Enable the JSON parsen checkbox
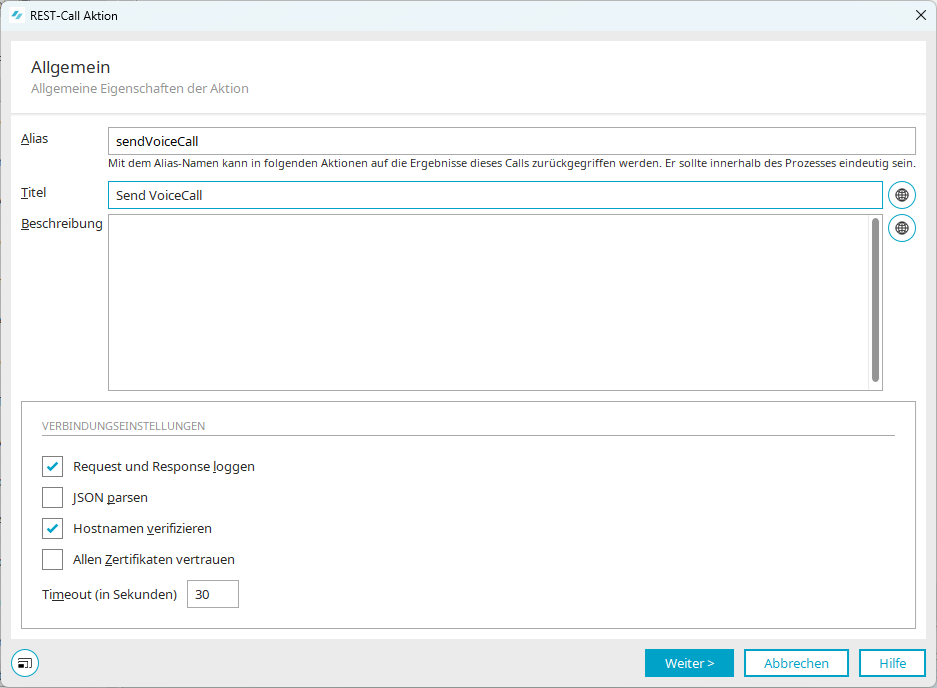The height and width of the screenshot is (688, 937). pos(53,497)
